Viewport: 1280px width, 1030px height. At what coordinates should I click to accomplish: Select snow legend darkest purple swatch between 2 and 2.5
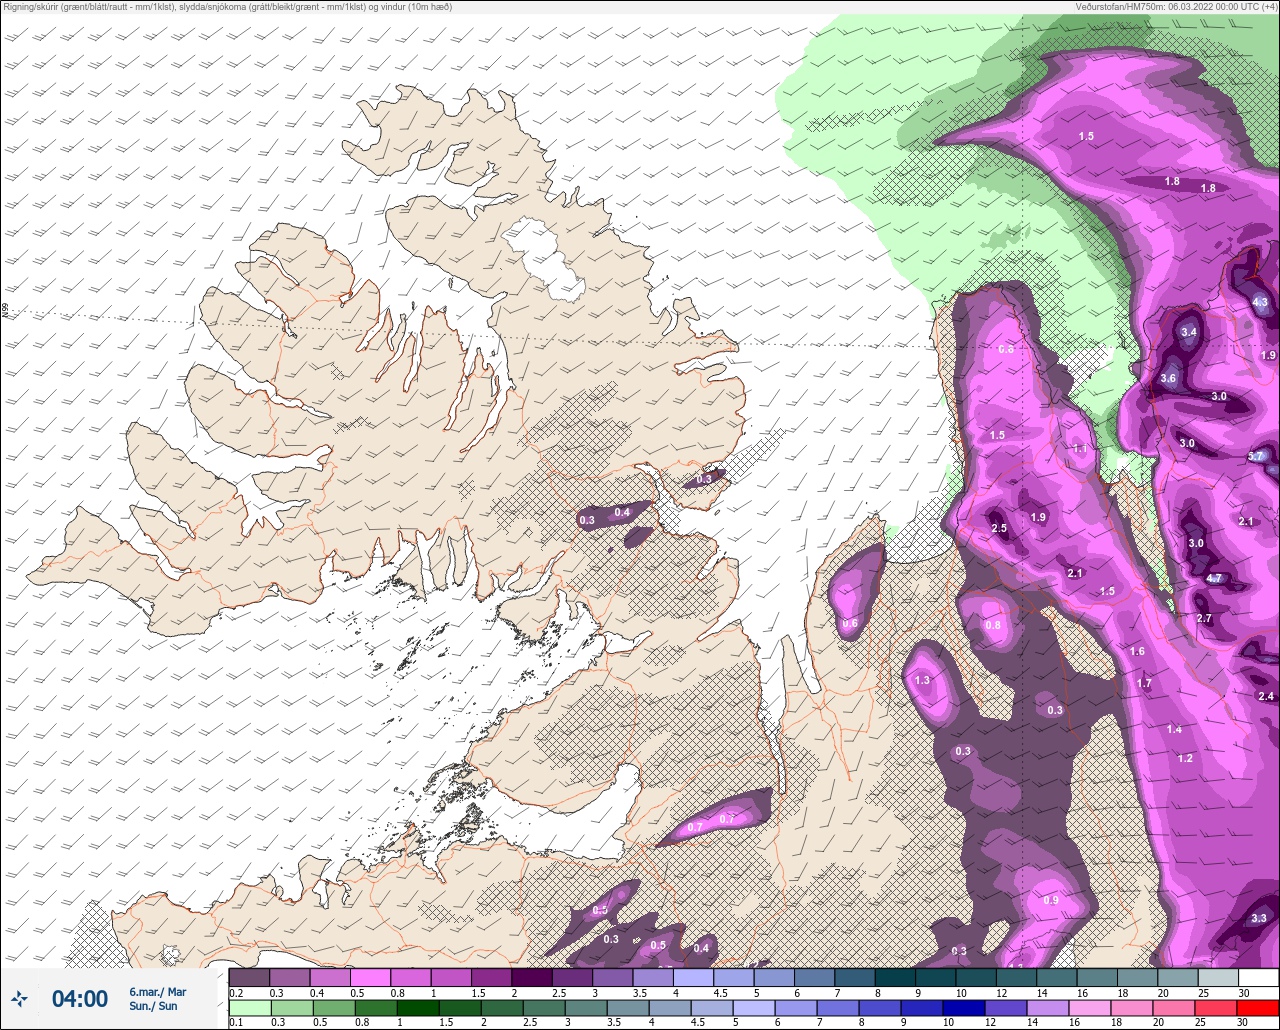(531, 977)
